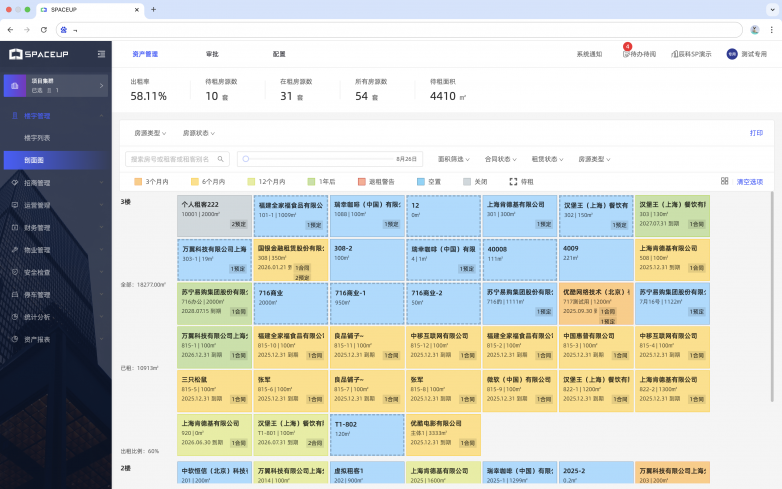Expand the 统计分析 chevron

point(101,317)
